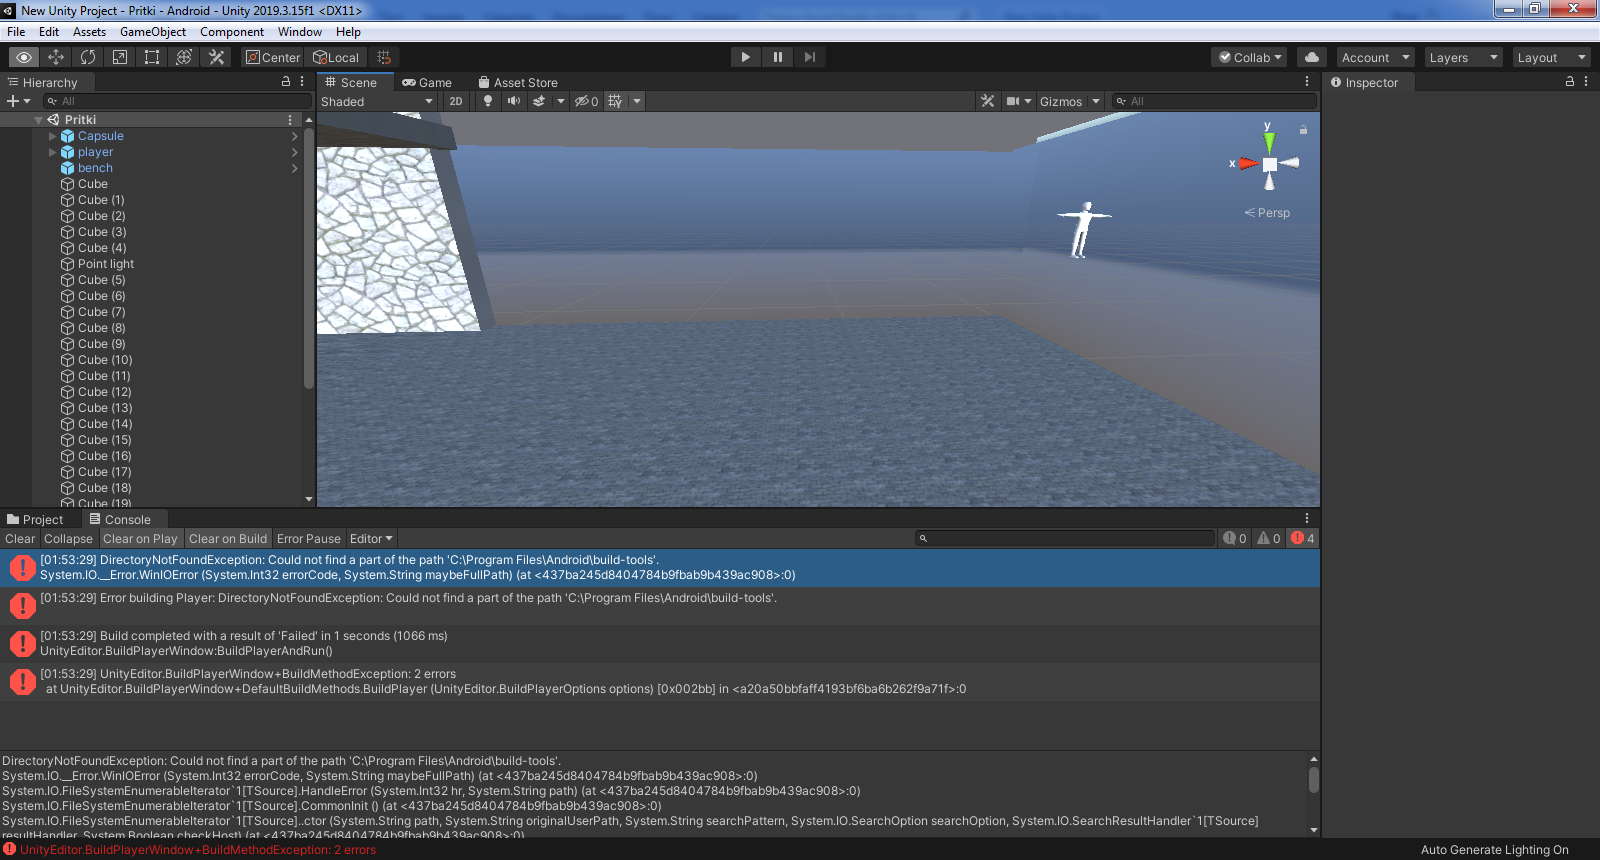Screen dimensions: 1600x860
Task: Toggle pivot mode Center button
Action: pyautogui.click(x=273, y=57)
